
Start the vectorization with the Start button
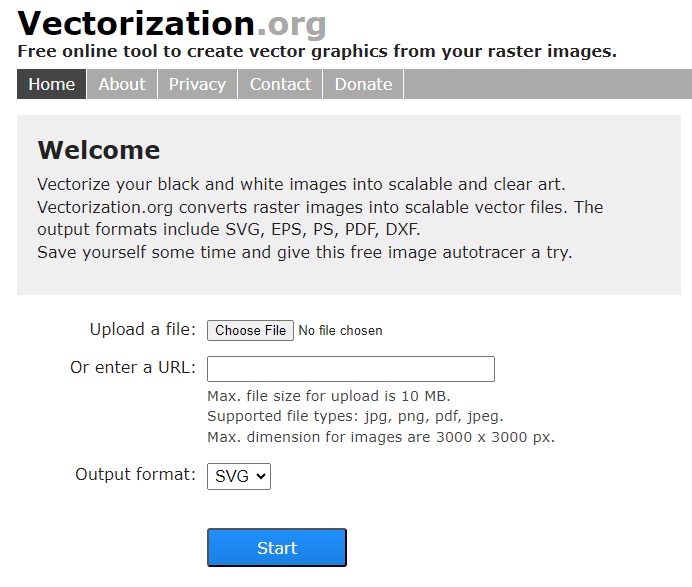click(x=277, y=547)
